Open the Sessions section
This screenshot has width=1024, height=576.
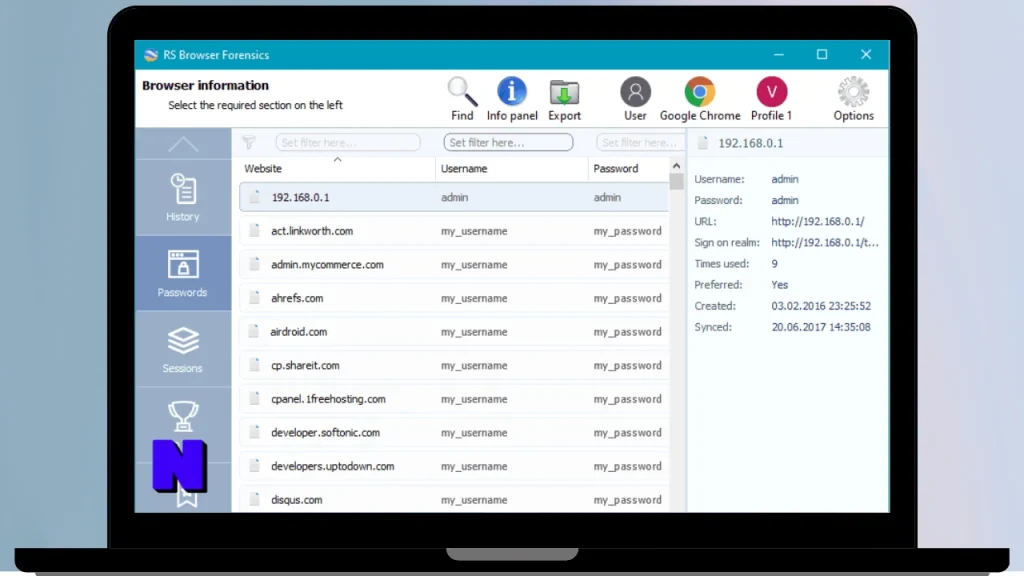183,349
